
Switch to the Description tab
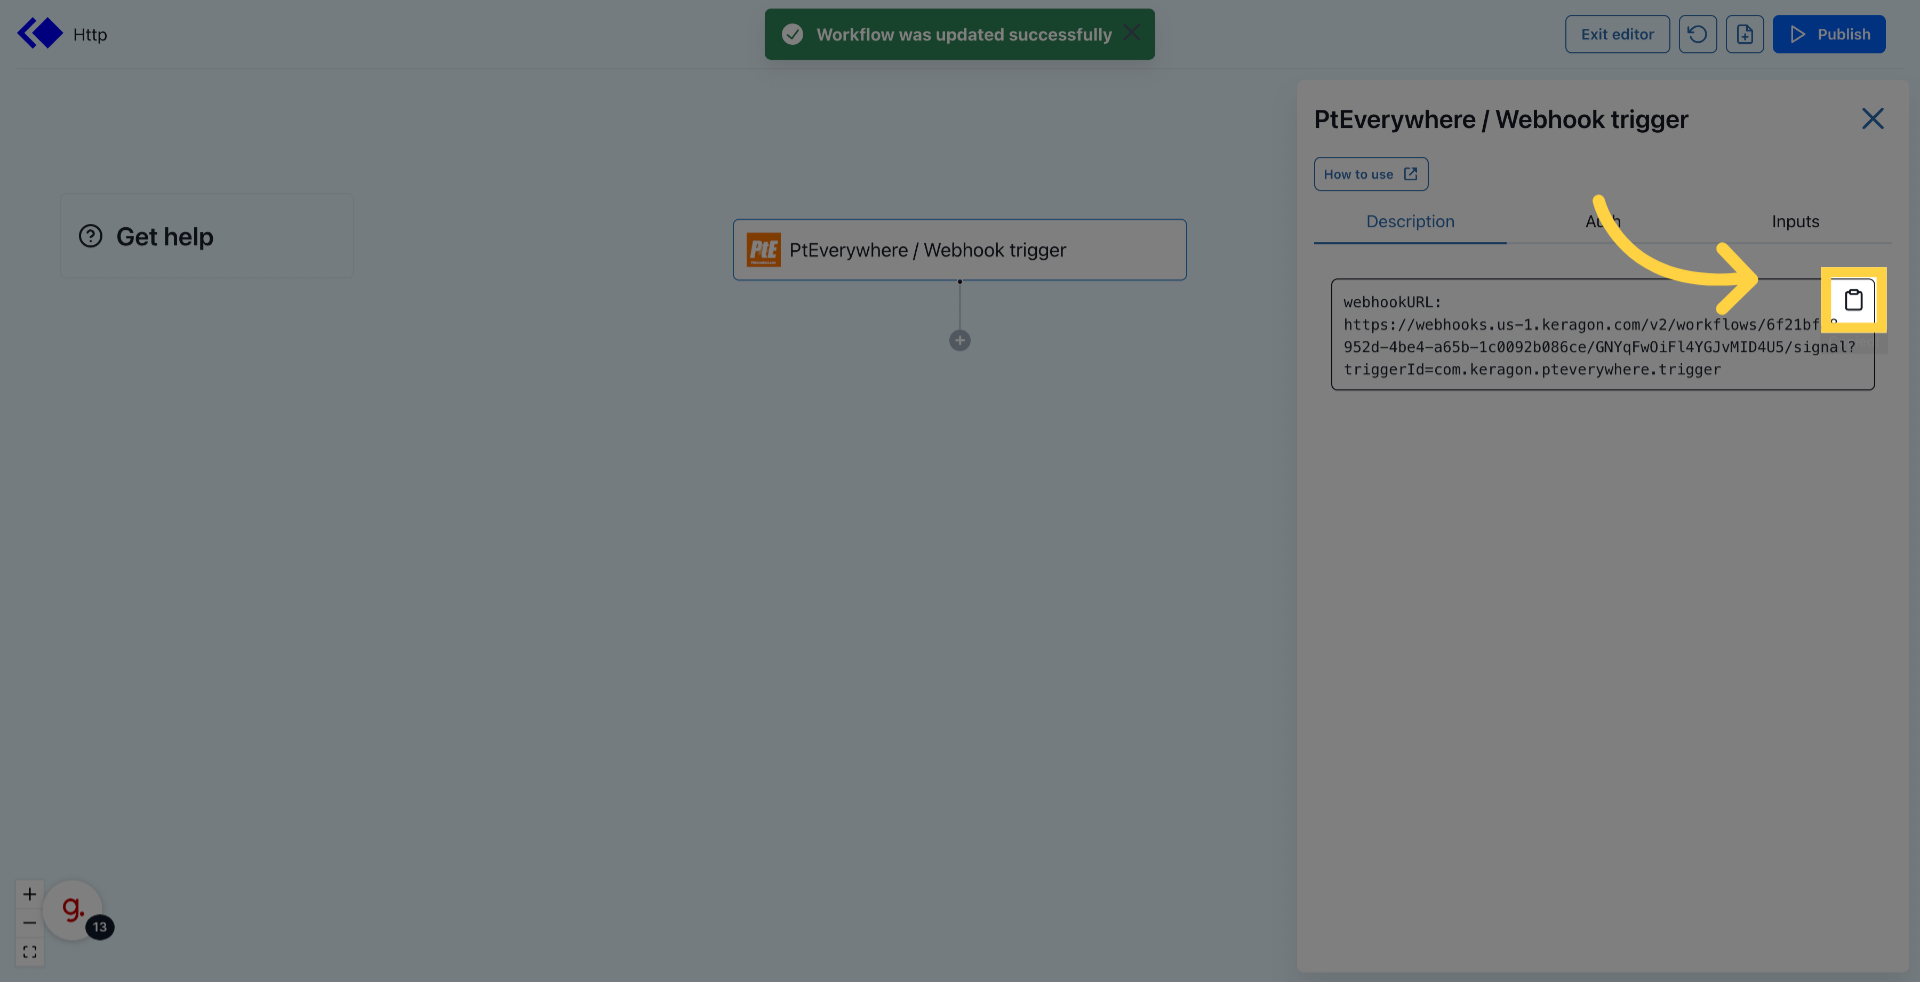1410,222
